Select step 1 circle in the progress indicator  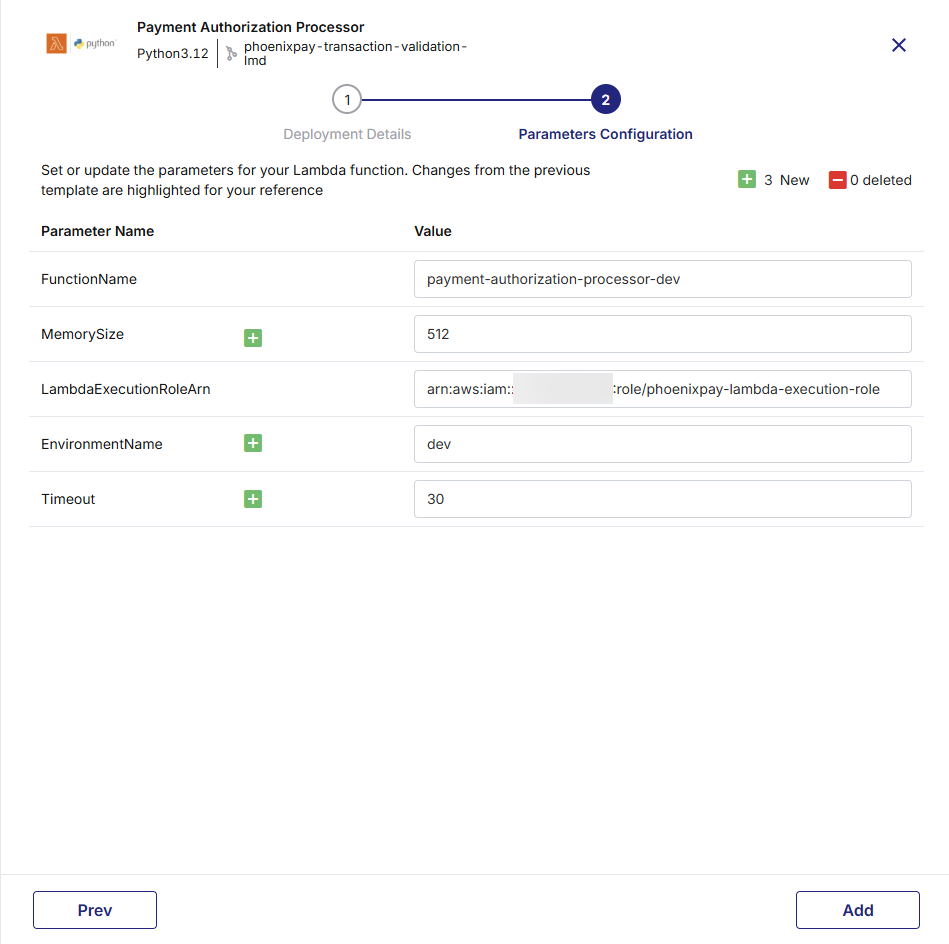(x=347, y=99)
